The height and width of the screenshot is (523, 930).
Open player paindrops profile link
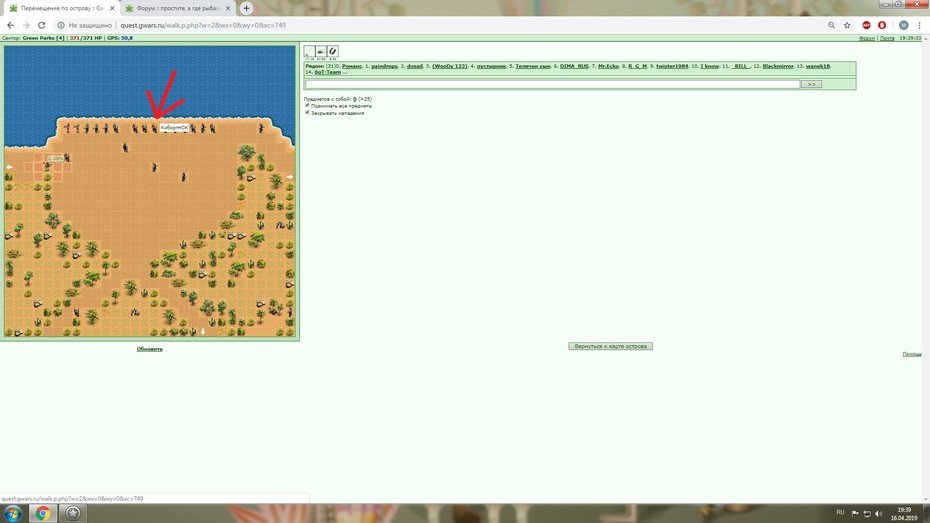(384, 66)
